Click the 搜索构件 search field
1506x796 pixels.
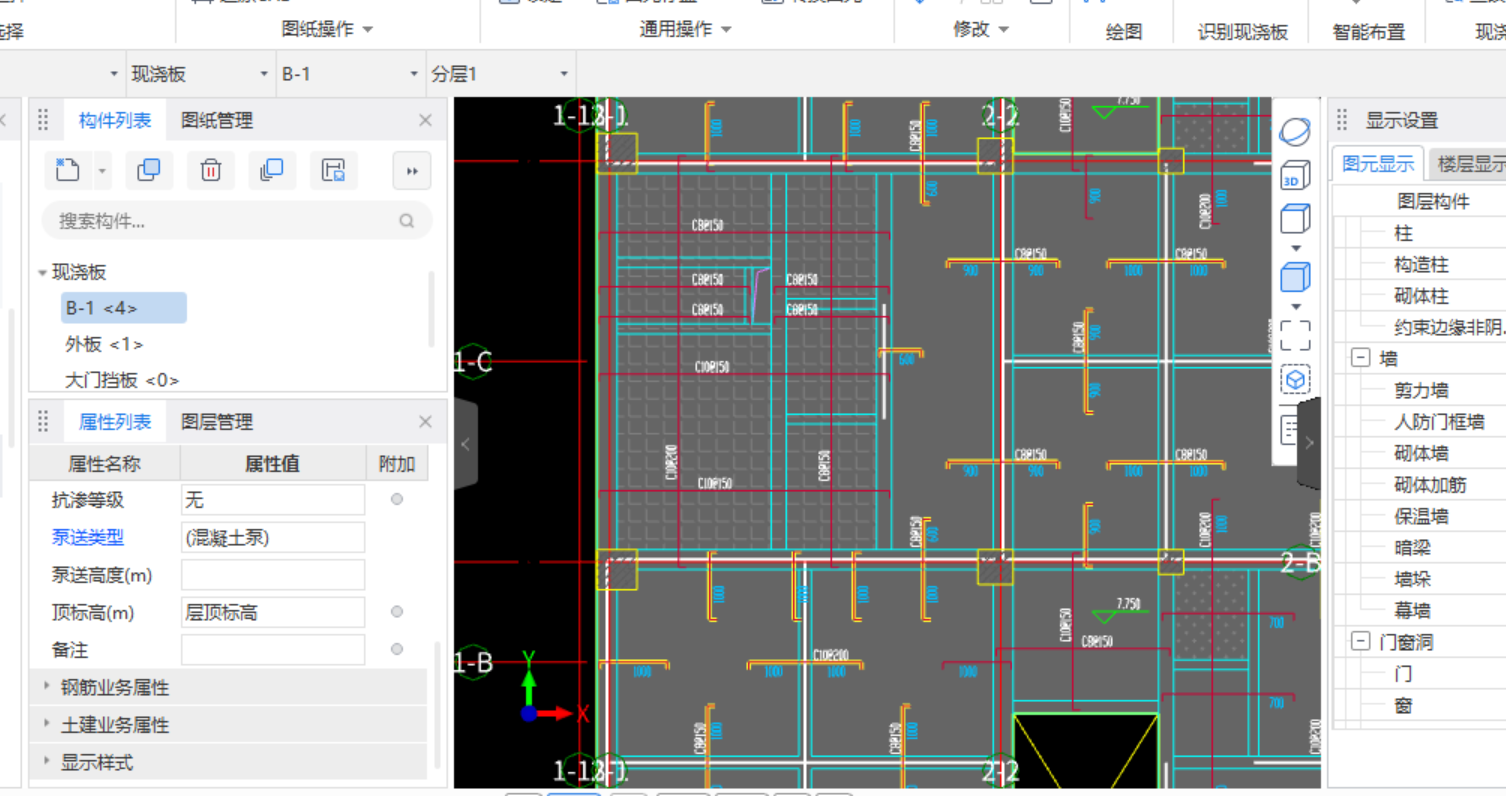237,221
